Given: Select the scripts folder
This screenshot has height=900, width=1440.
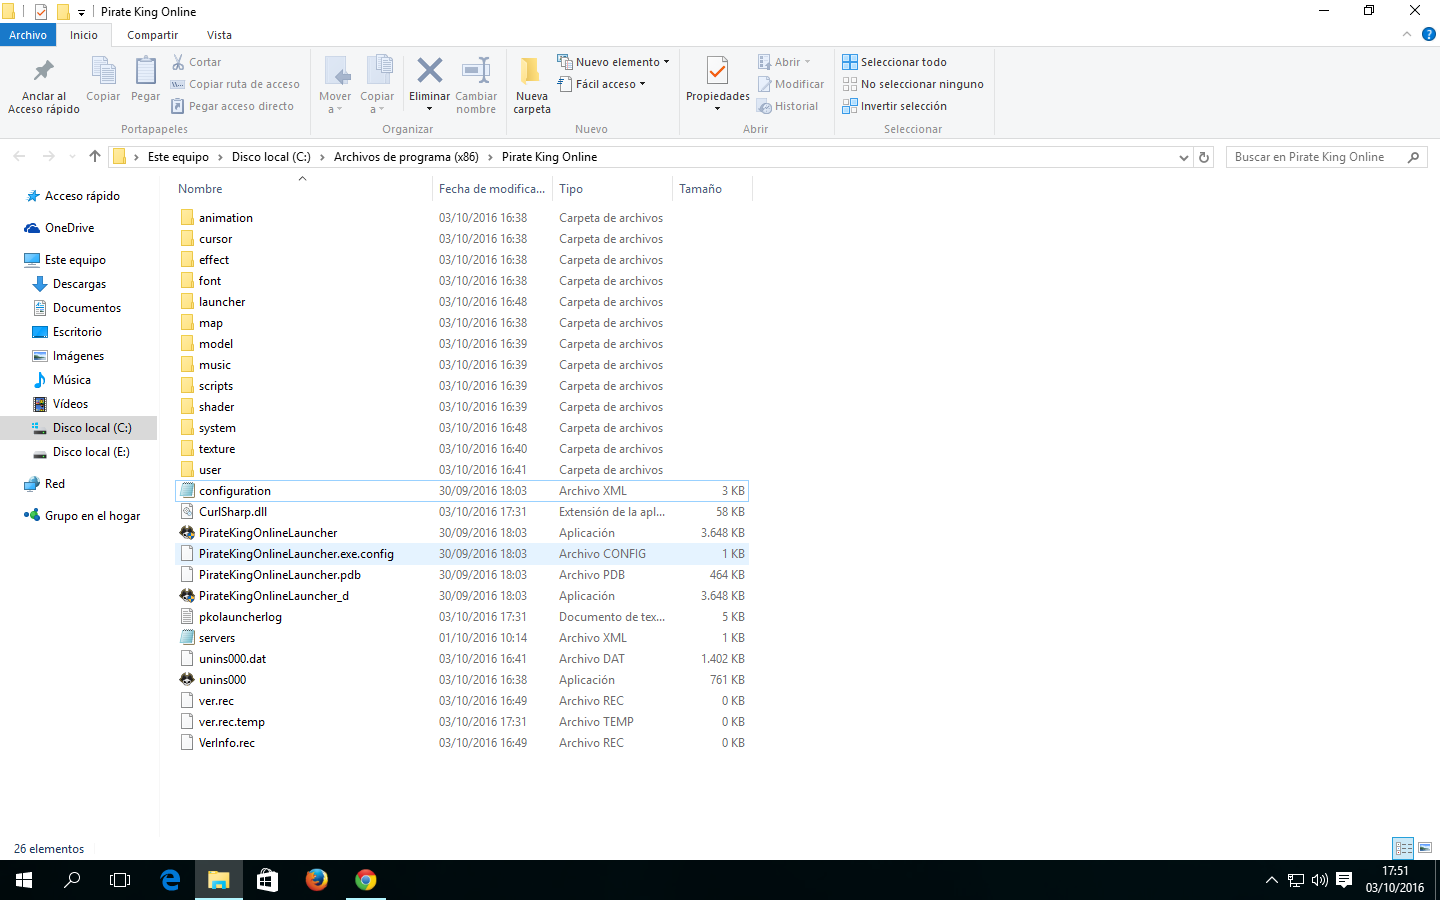Looking at the screenshot, I should point(216,386).
